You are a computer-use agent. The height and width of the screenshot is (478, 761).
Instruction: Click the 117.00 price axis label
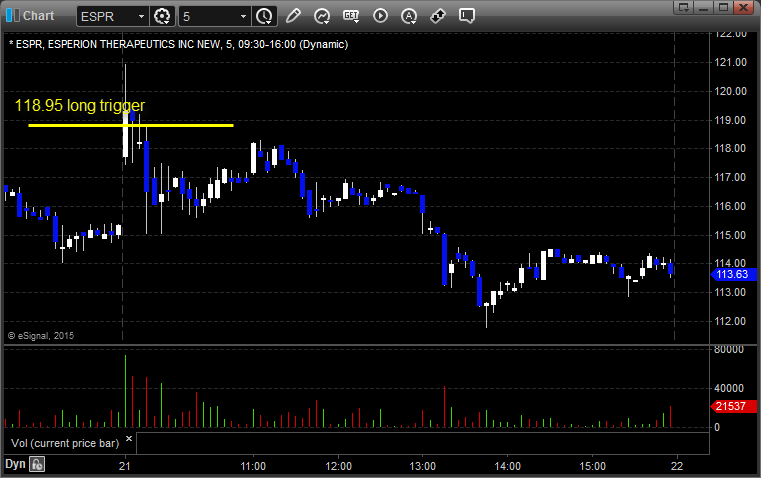click(730, 177)
